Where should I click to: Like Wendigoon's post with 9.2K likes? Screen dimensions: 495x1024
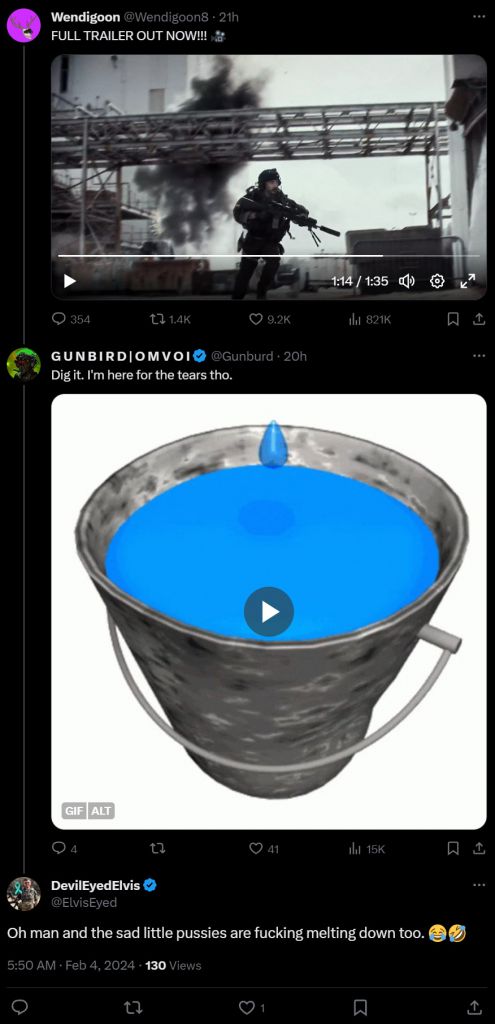tap(270, 319)
